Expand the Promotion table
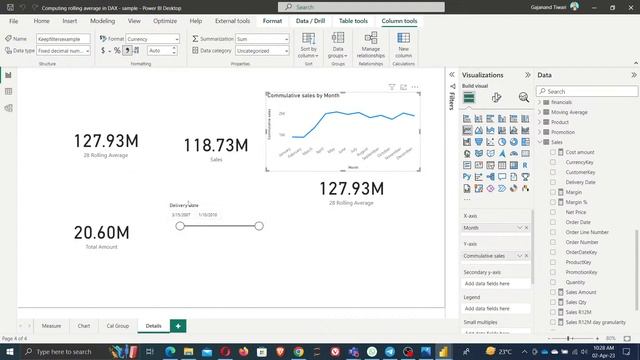This screenshot has height=360, width=640. 540,132
